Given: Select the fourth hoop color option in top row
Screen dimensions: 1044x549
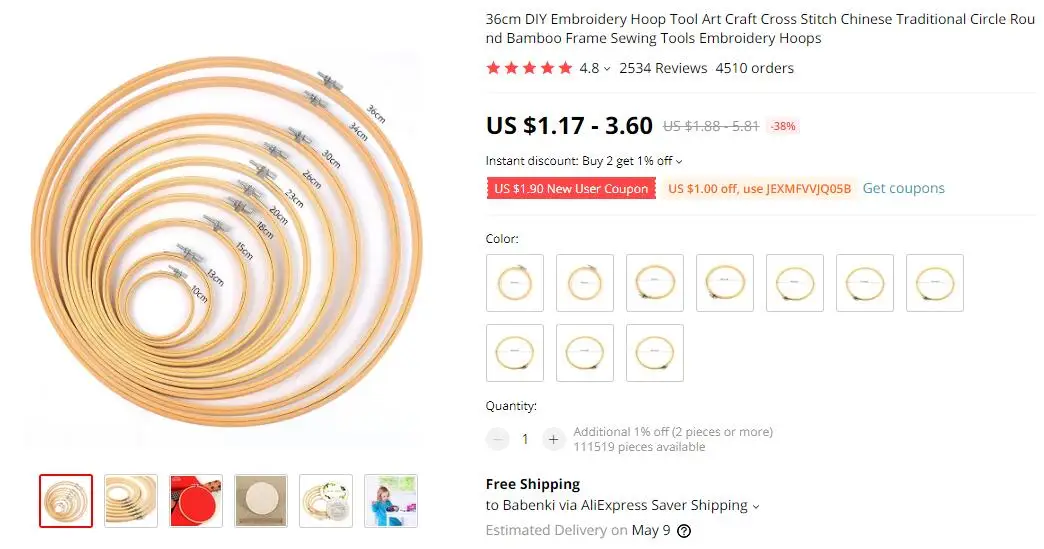Looking at the screenshot, I should [725, 283].
